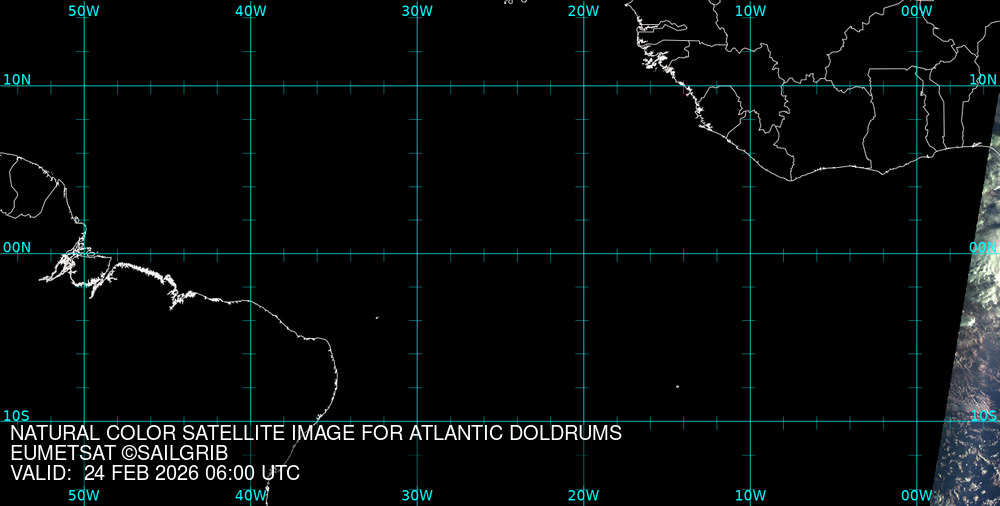Click the 40W longitude label on top axis
Image resolution: width=1000 pixels, height=506 pixels.
click(x=250, y=11)
